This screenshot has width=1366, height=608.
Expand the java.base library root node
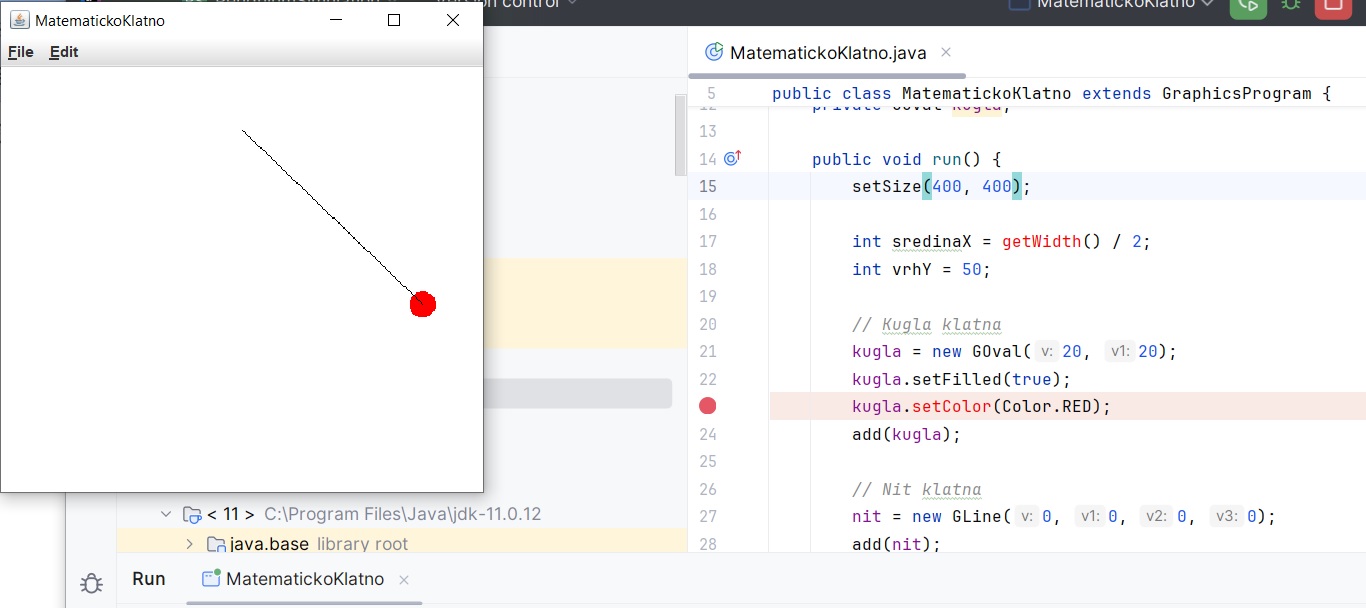pos(189,544)
